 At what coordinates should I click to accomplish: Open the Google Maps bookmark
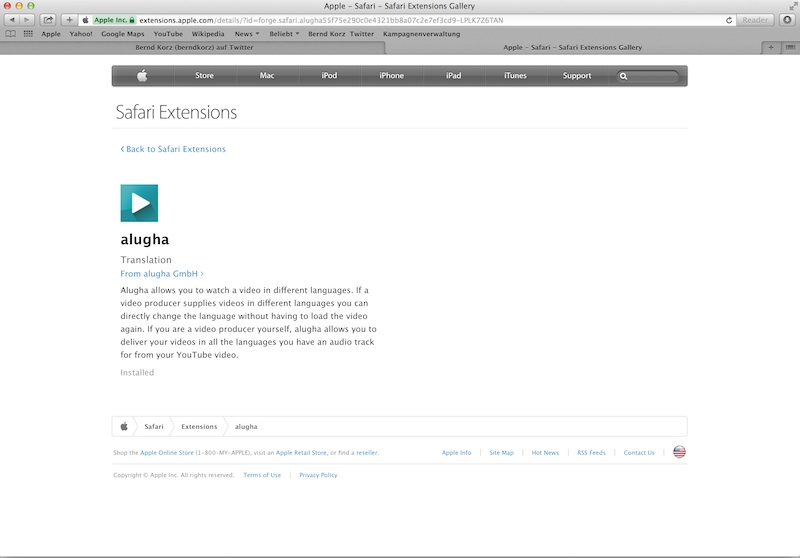[x=122, y=34]
